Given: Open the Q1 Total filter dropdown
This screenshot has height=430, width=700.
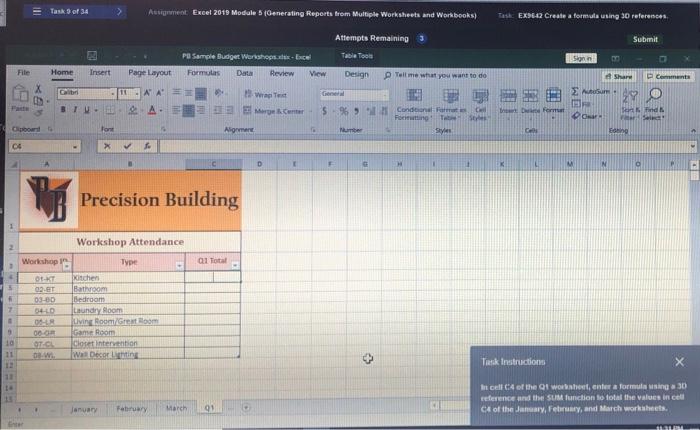Looking at the screenshot, I should pos(235,266).
